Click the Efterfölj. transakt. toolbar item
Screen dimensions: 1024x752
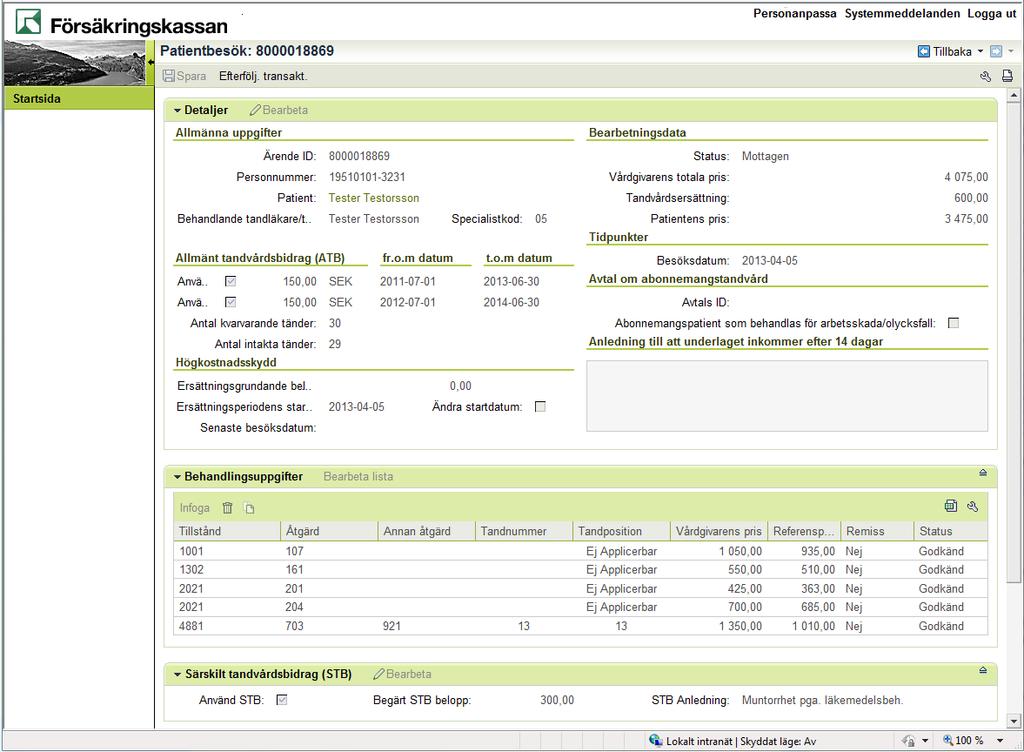pos(263,76)
